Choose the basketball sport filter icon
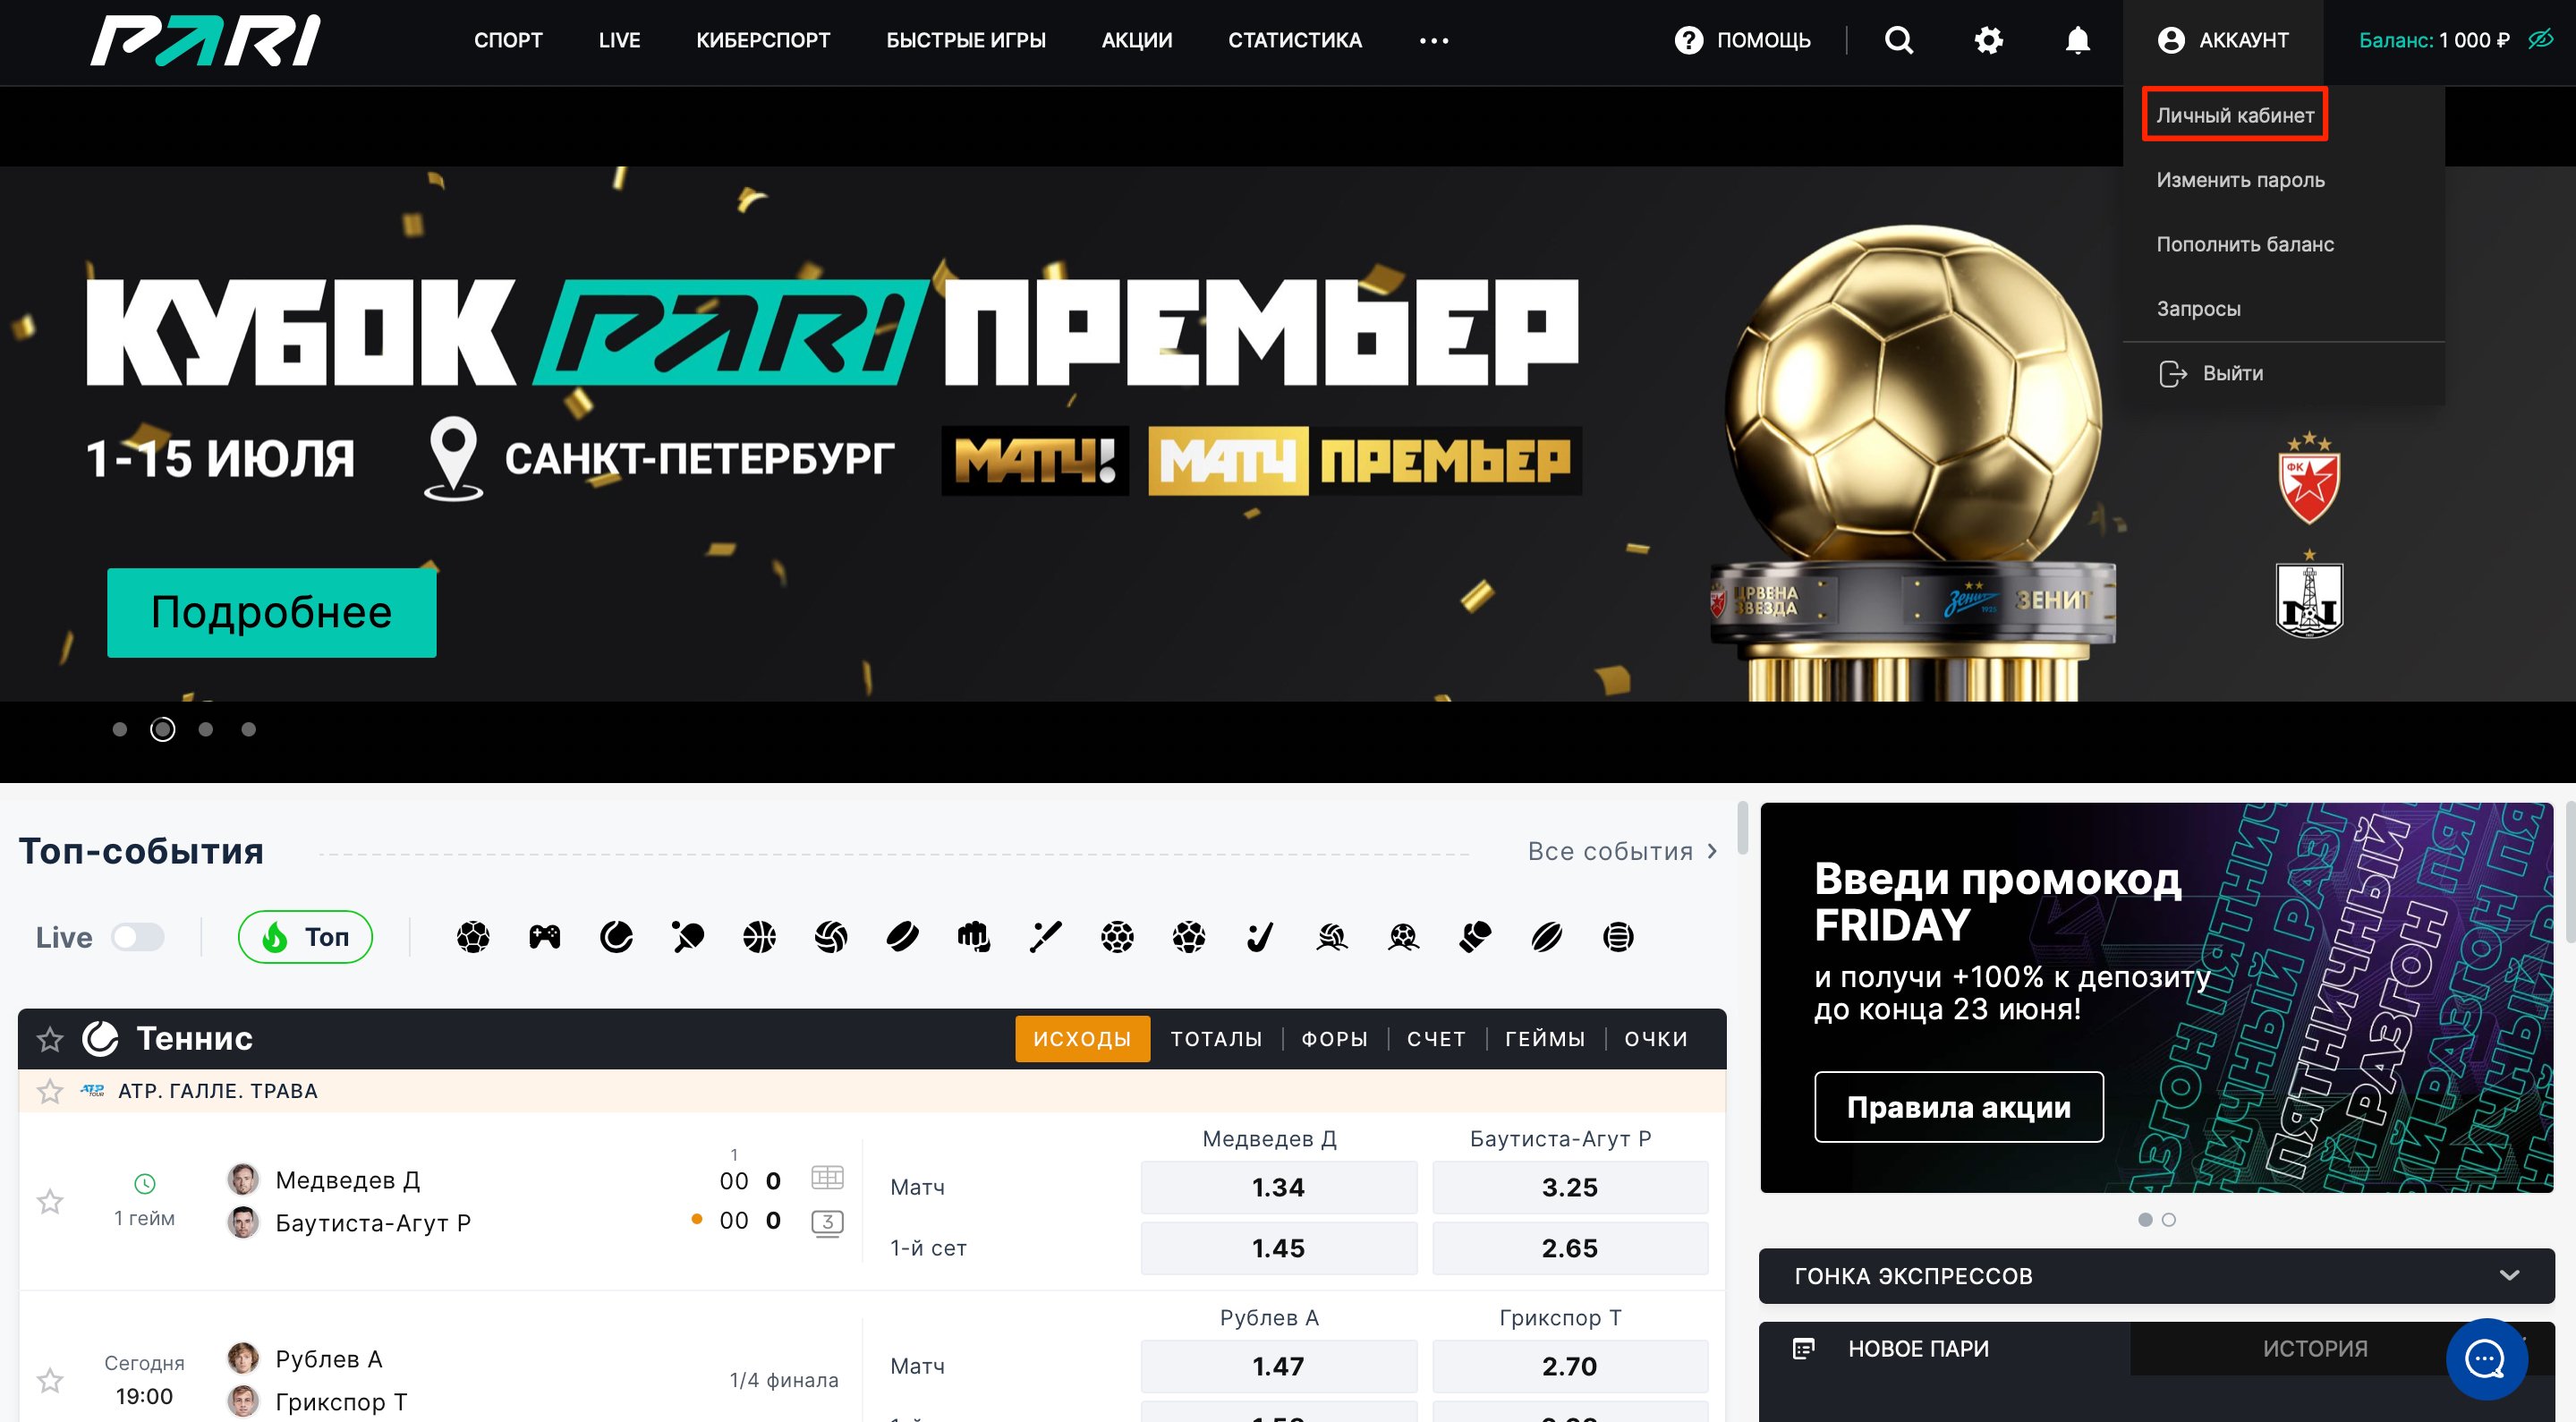Image resolution: width=2576 pixels, height=1422 pixels. [x=759, y=937]
